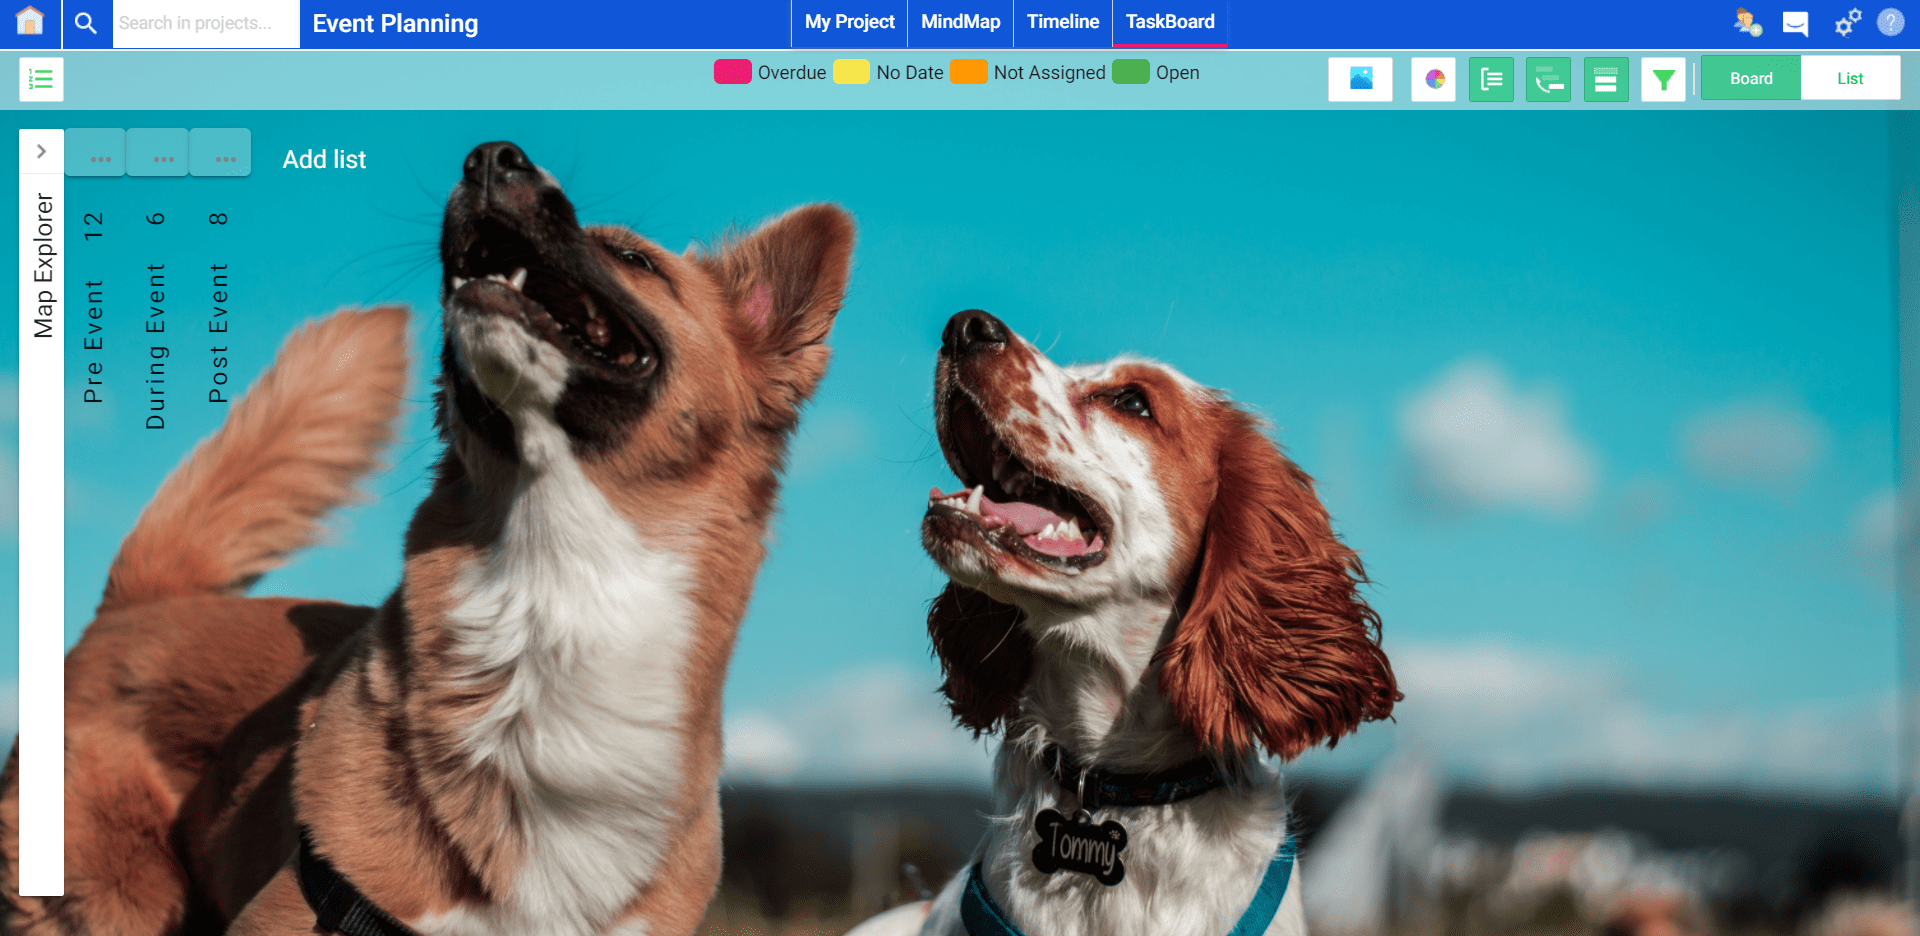Switch to the Timeline tab
1920x936 pixels.
click(1062, 23)
